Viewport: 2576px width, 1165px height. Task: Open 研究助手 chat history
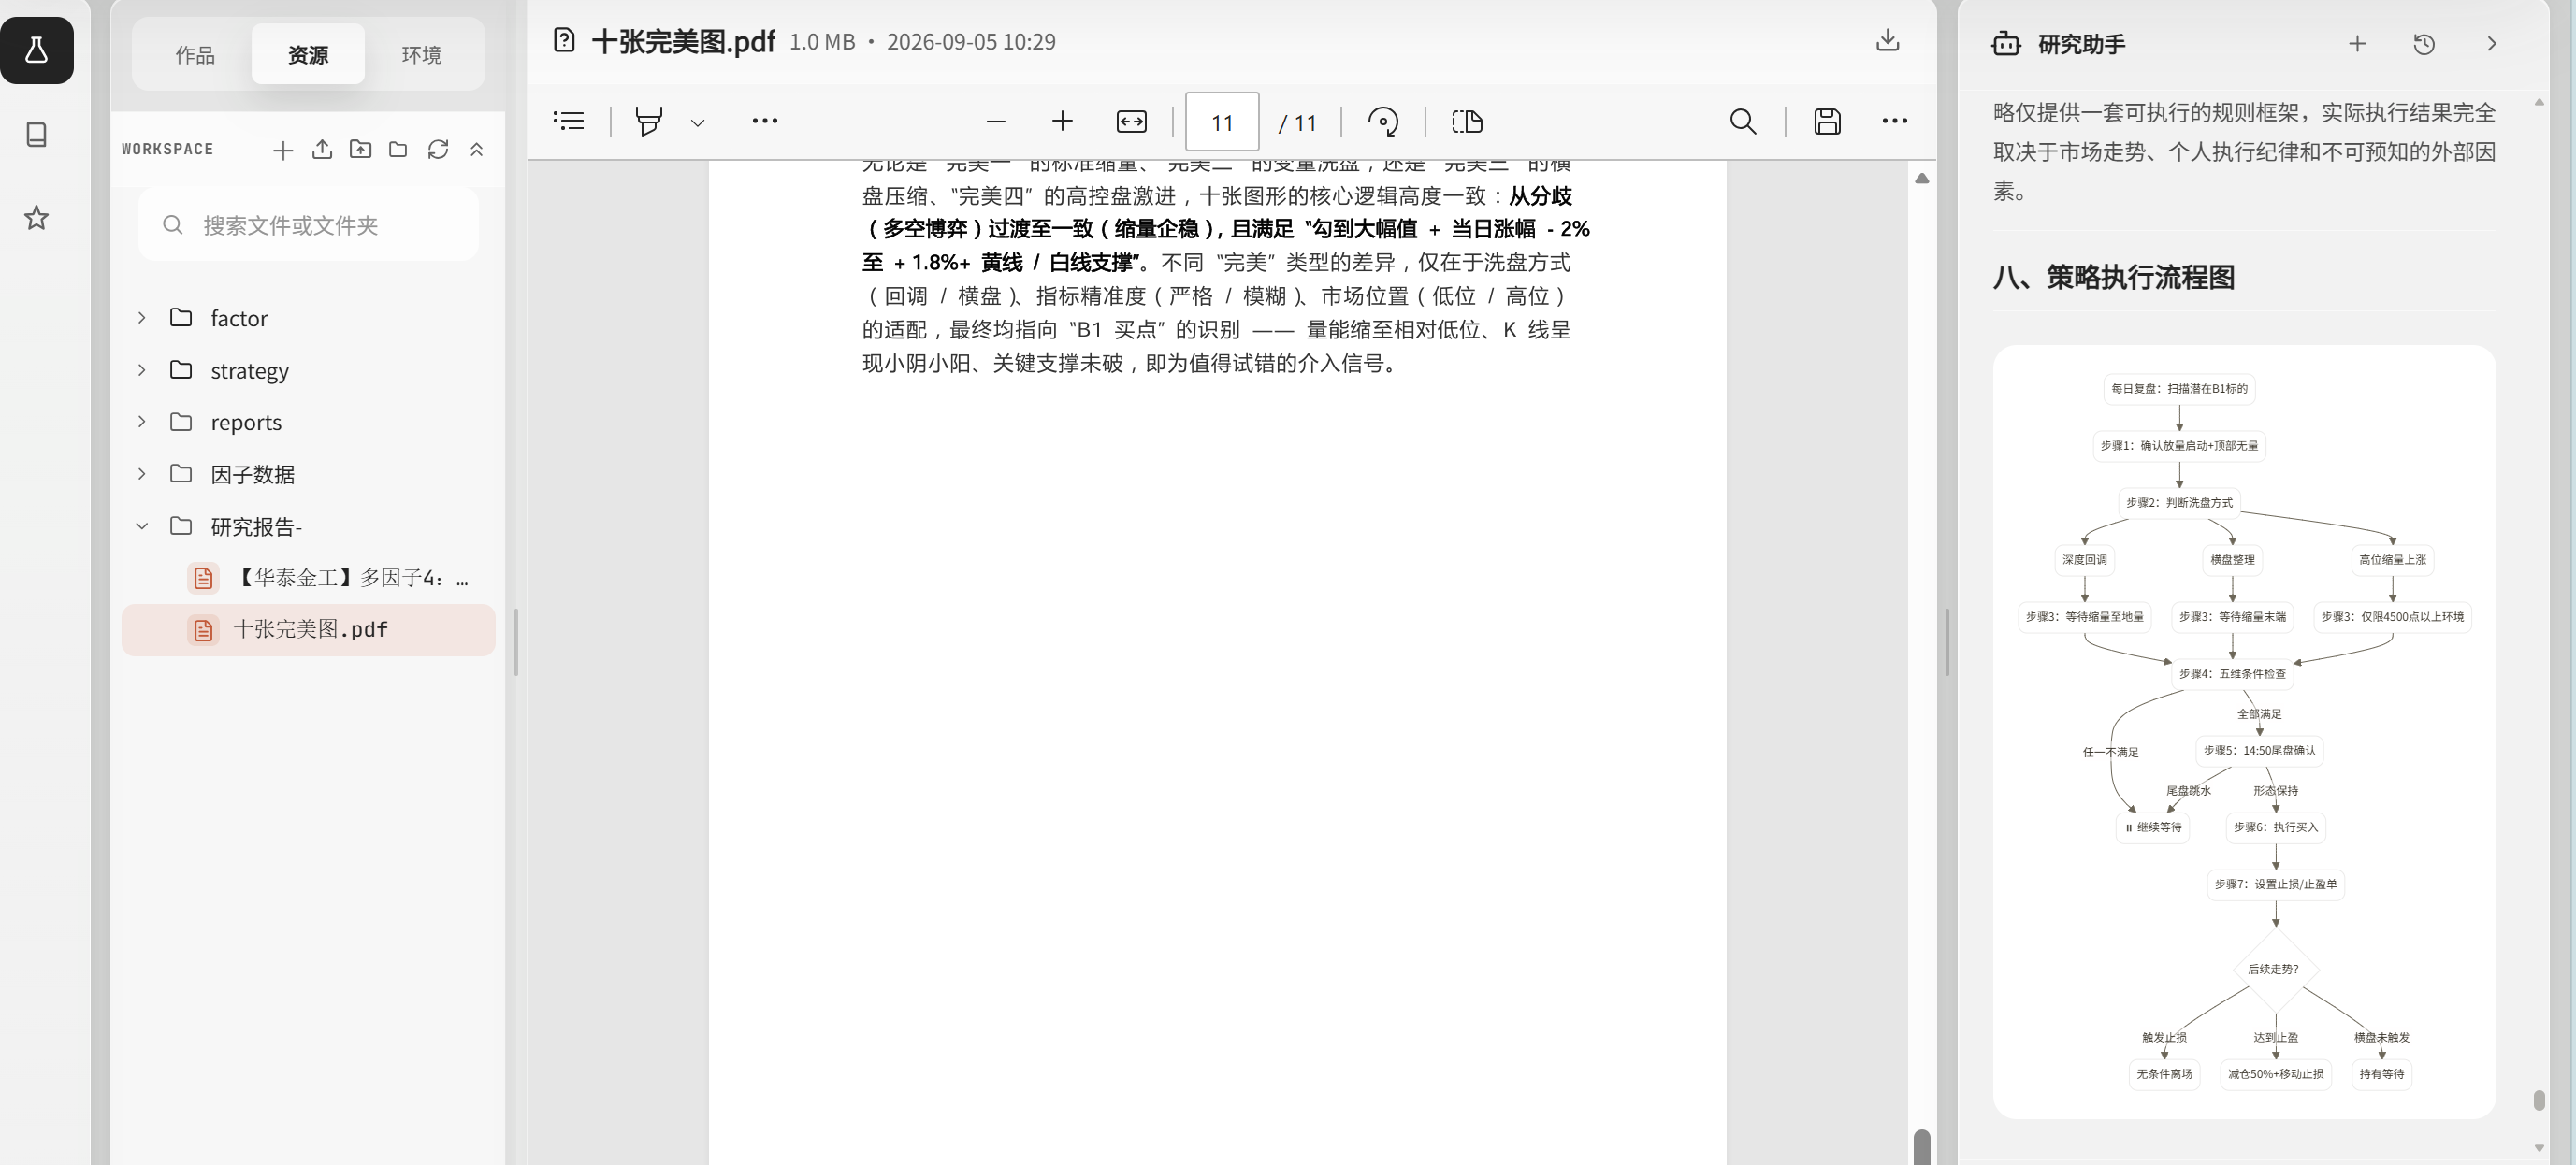point(2424,44)
